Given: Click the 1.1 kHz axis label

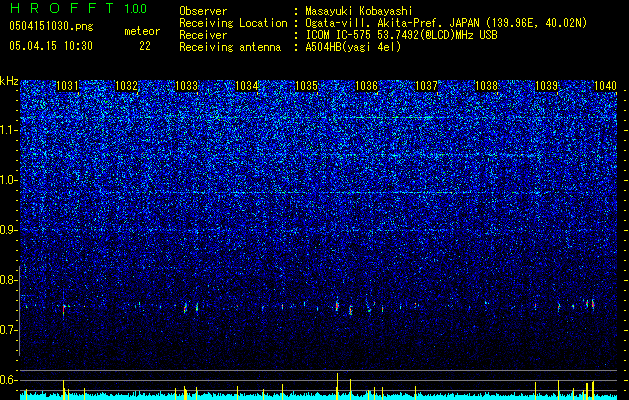Looking at the screenshot, I should [7, 131].
